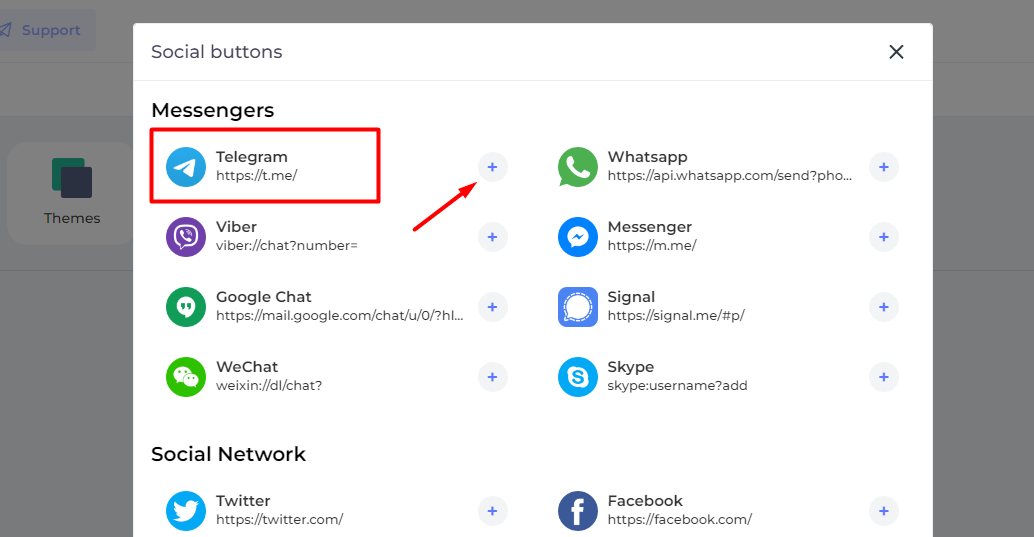Screen dimensions: 1034x537
Task: Select the Twitter label text
Action: tap(243, 501)
